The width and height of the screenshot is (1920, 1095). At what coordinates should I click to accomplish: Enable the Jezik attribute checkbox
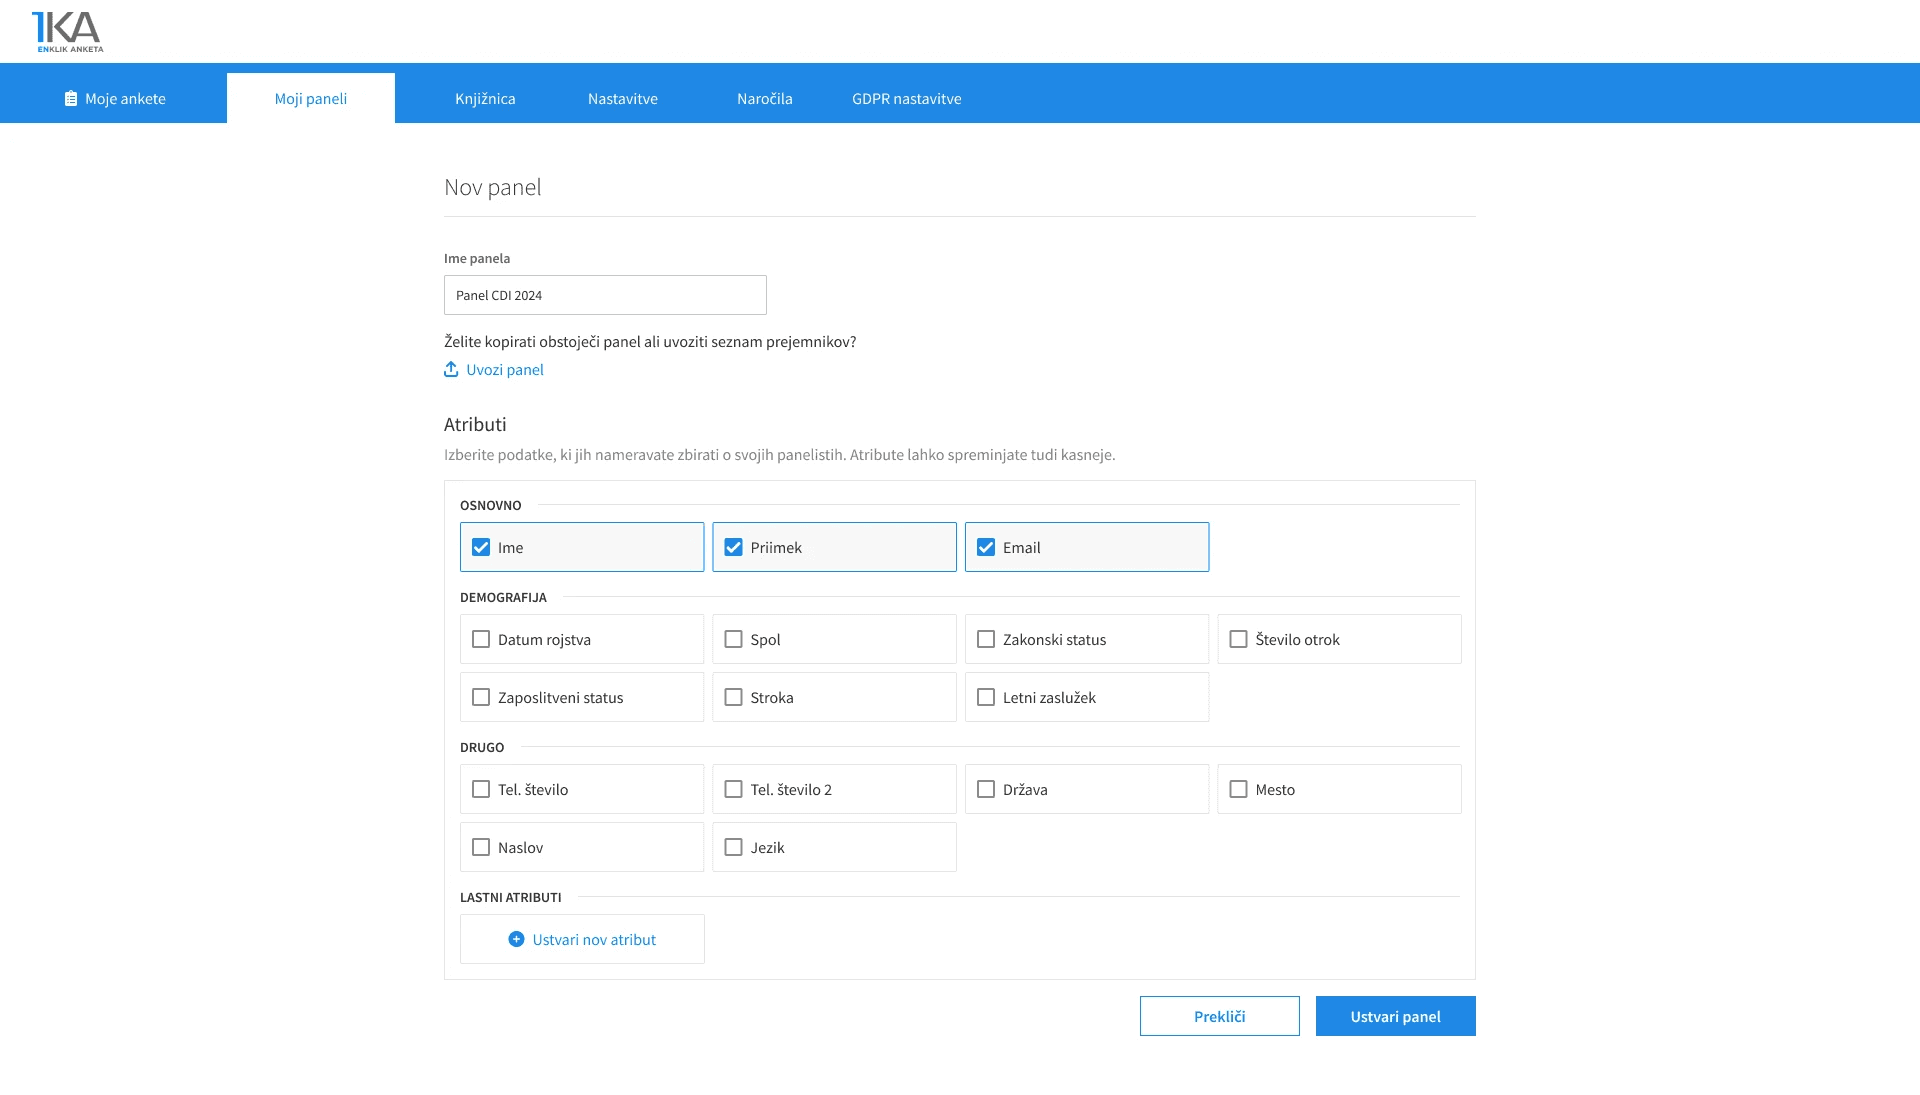coord(733,847)
